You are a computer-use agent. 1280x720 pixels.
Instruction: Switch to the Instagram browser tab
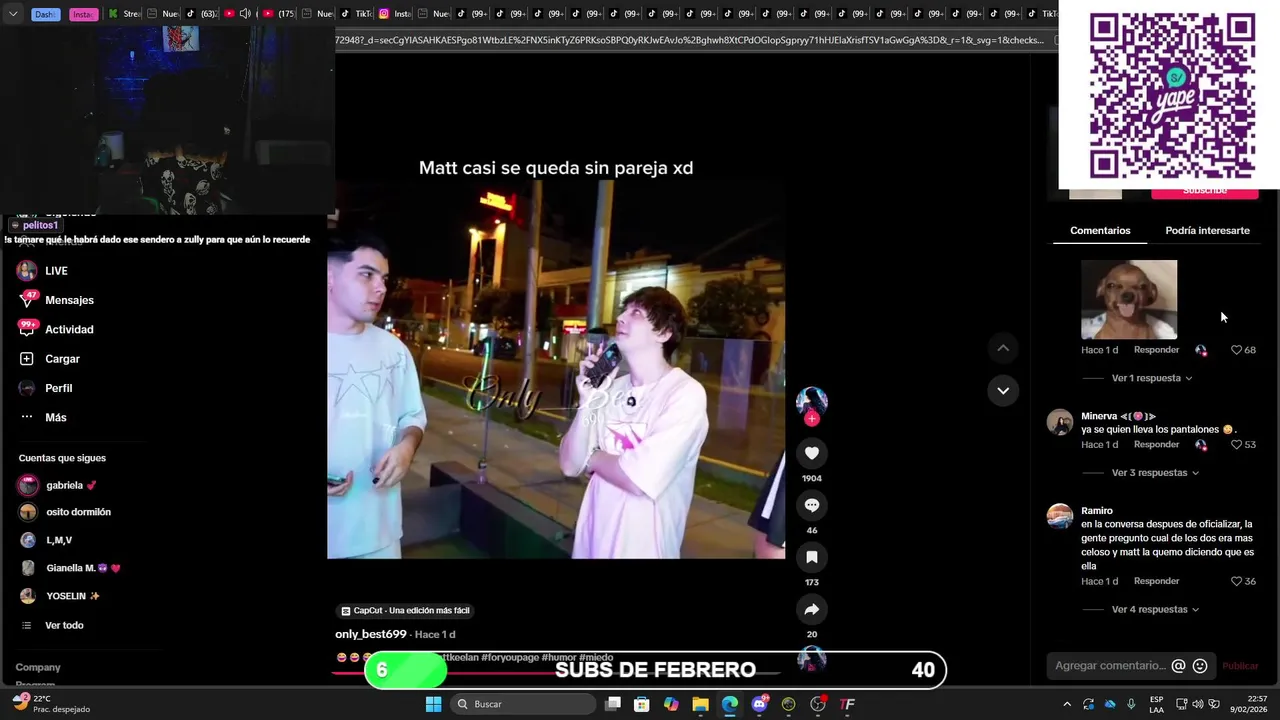click(395, 14)
